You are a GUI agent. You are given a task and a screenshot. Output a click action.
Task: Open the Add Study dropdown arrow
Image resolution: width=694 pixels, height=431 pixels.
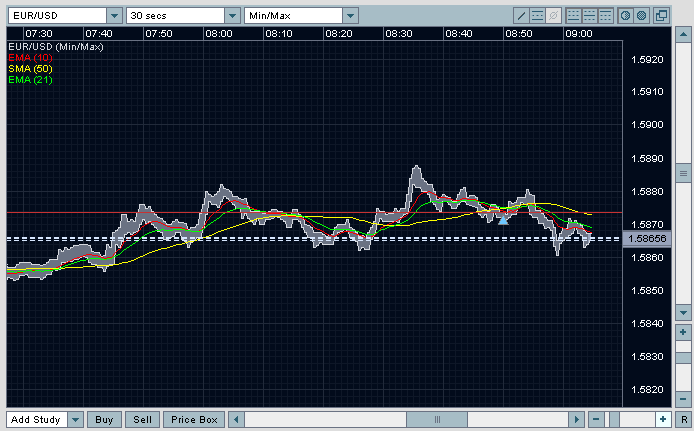click(x=76, y=419)
